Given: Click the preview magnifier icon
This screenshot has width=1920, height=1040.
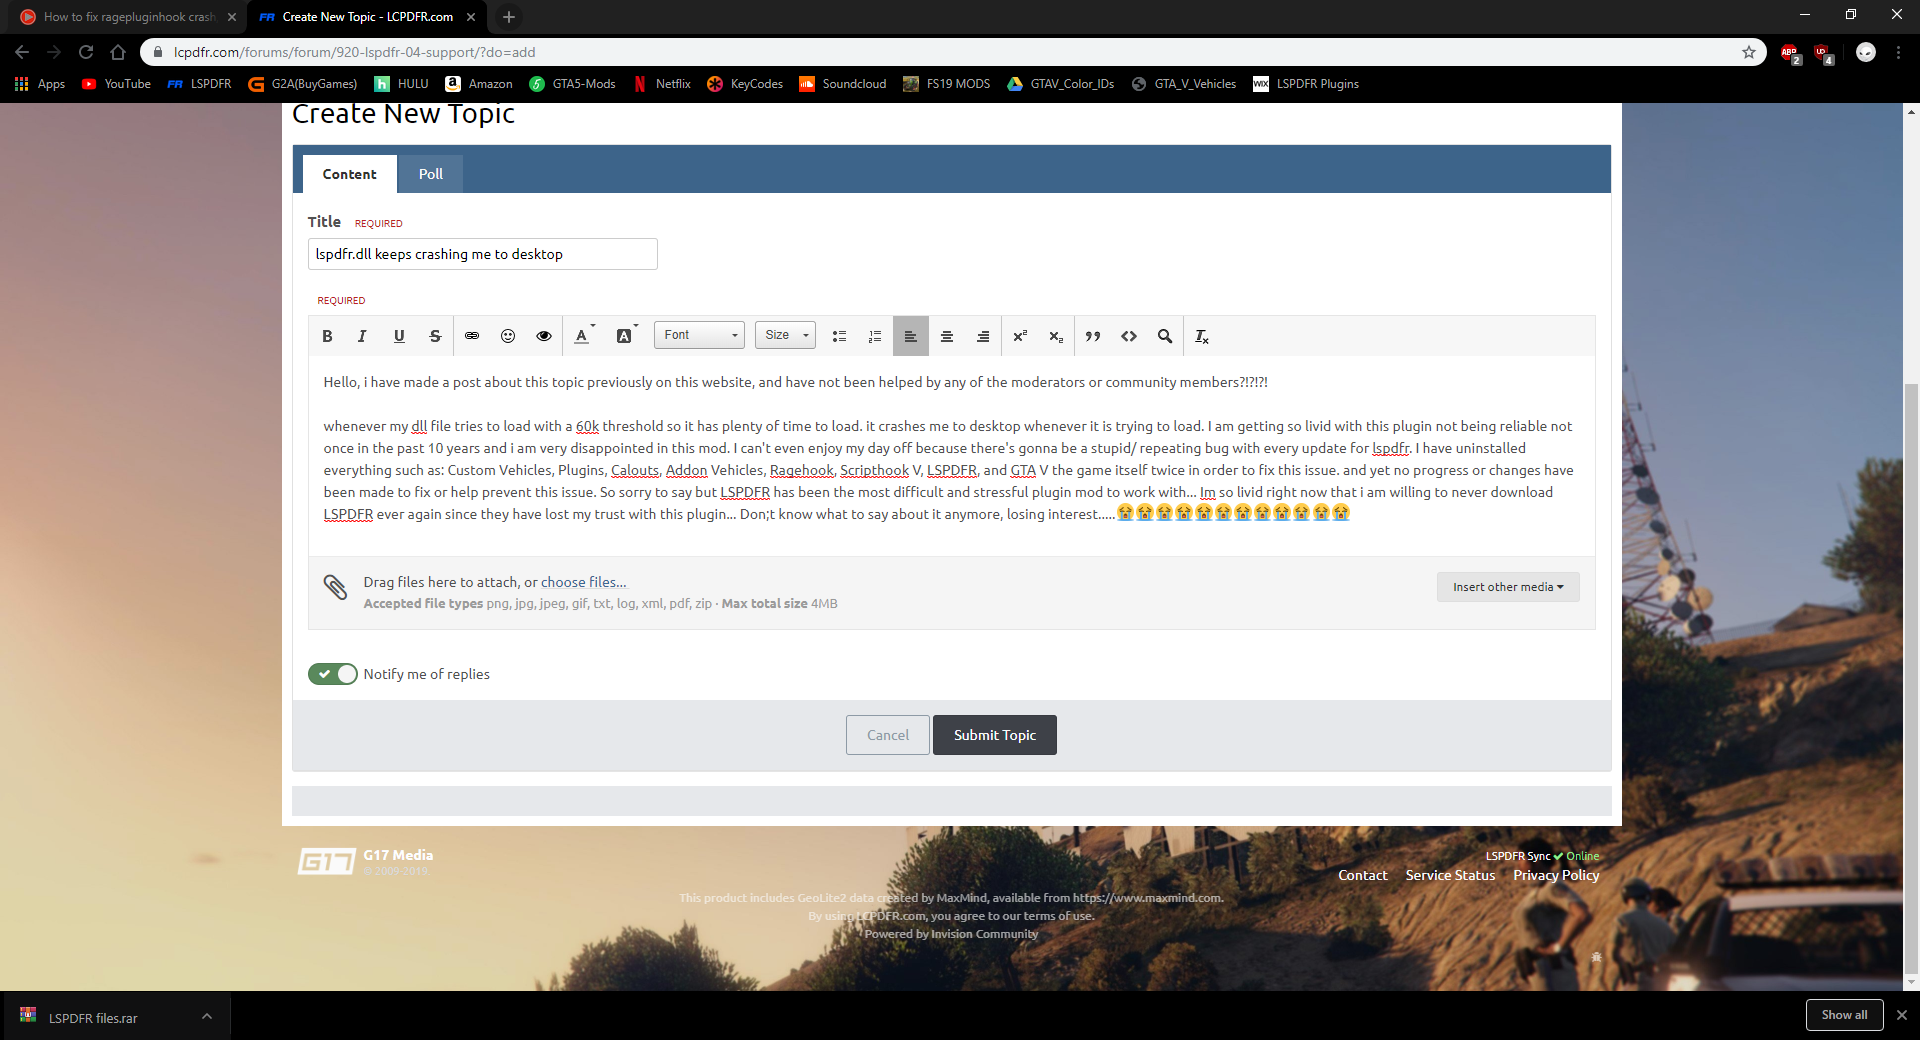Looking at the screenshot, I should 1165,336.
